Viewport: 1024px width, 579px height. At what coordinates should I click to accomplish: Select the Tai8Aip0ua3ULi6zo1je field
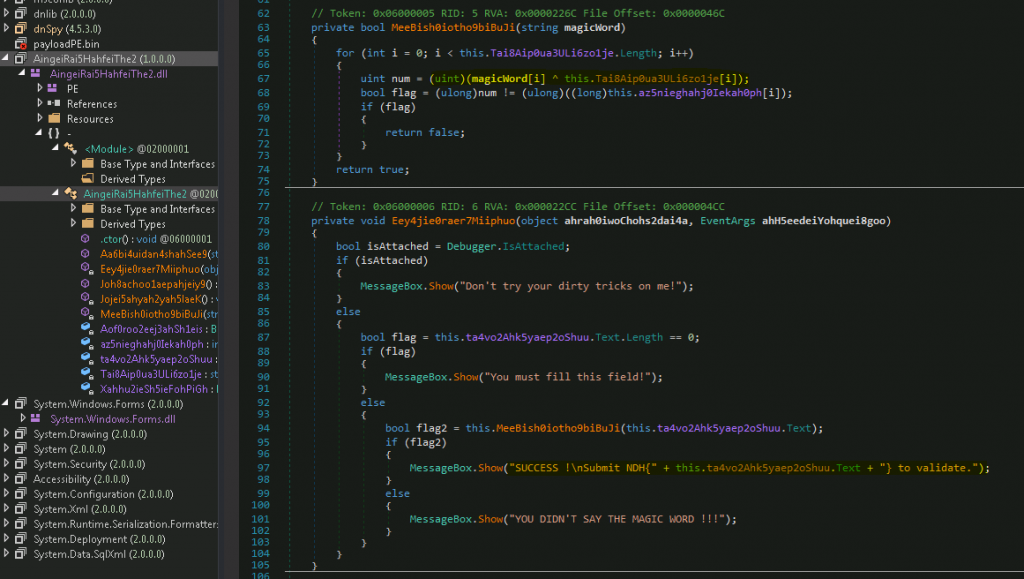coord(86,372)
